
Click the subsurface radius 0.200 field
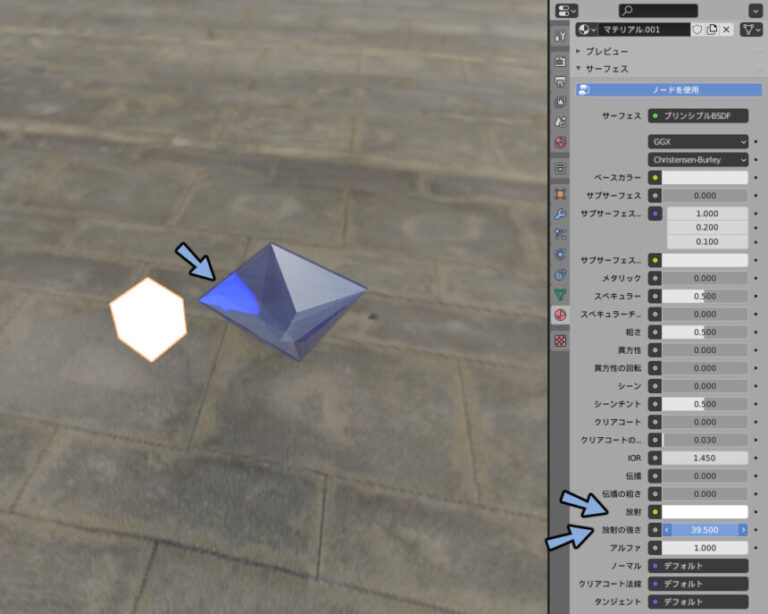(707, 228)
